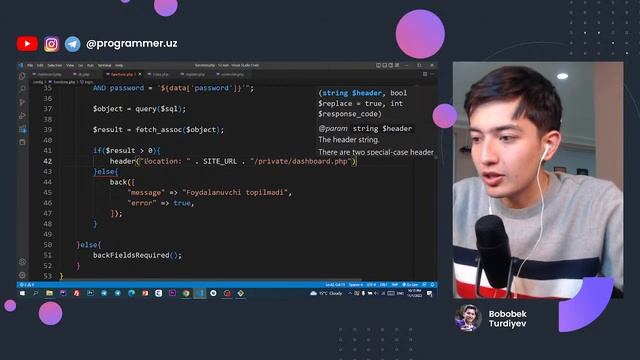640x360 pixels.
Task: Open Google Chrome from the taskbar
Action: point(186,293)
